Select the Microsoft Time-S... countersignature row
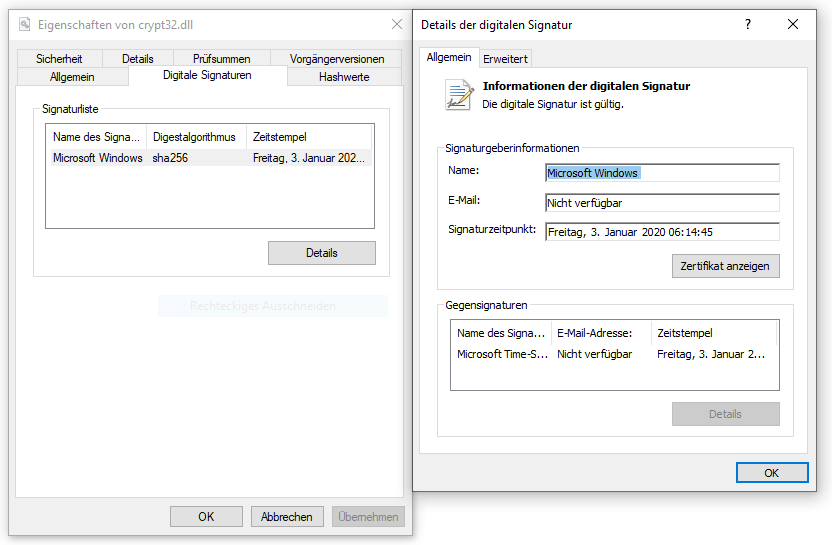 click(614, 354)
